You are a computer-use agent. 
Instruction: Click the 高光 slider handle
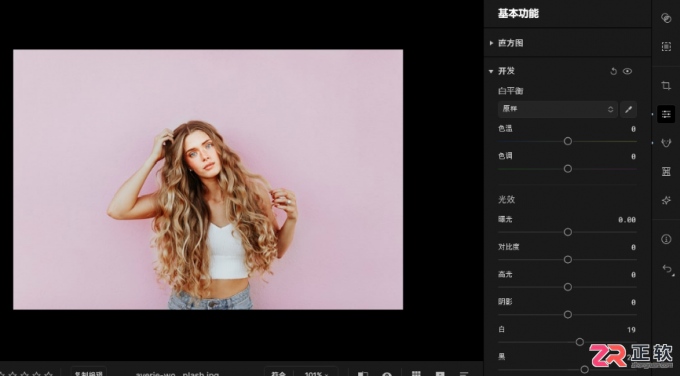568,287
